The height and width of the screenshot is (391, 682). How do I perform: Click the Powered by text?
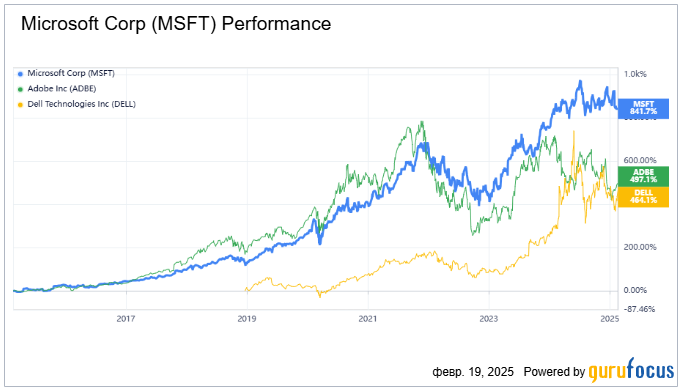[554, 372]
